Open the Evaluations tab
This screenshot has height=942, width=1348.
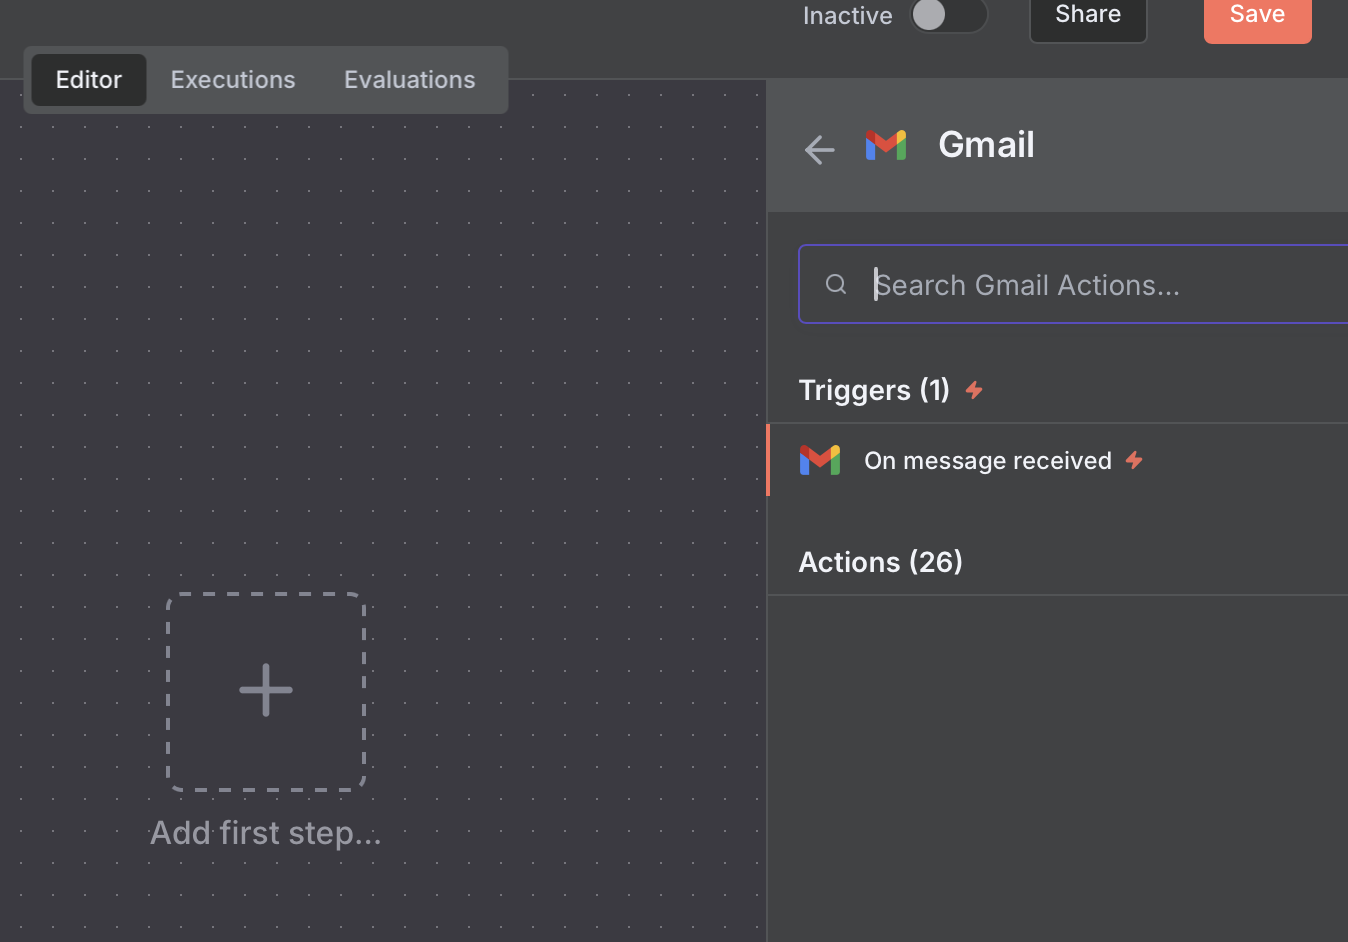pyautogui.click(x=410, y=80)
